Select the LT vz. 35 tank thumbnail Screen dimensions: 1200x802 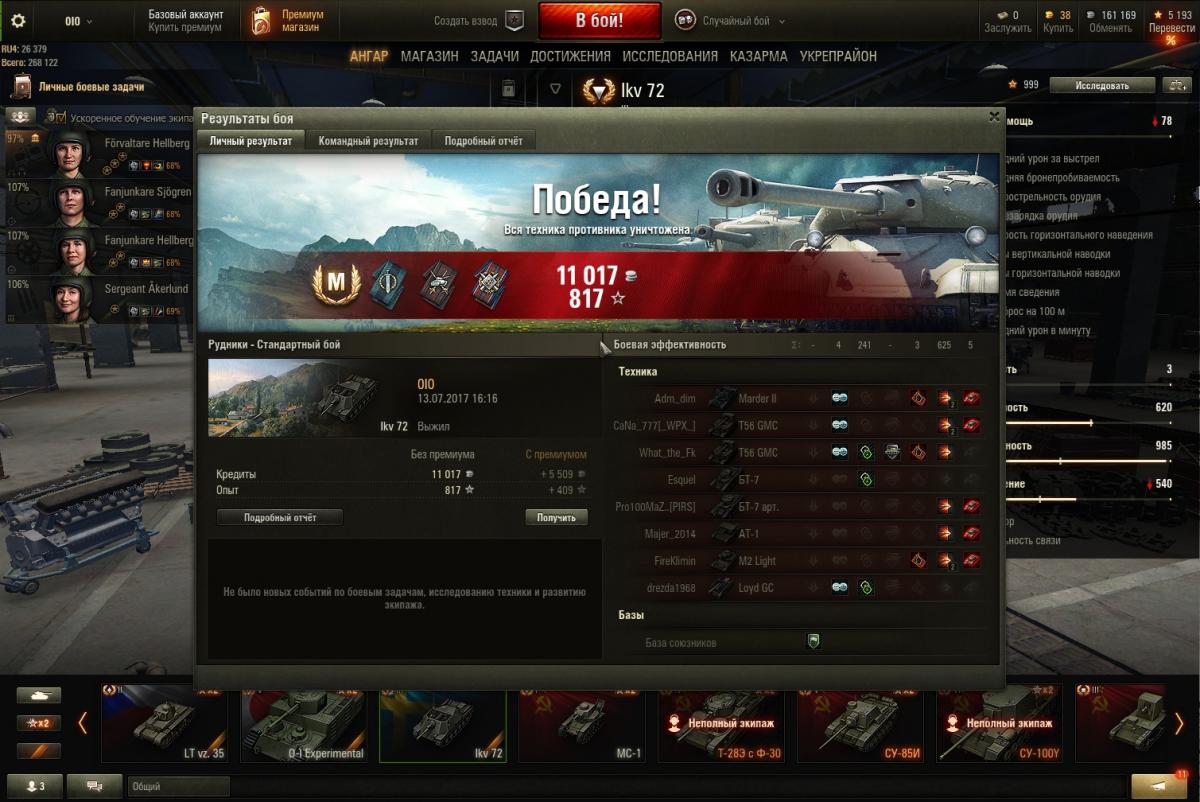coord(165,722)
